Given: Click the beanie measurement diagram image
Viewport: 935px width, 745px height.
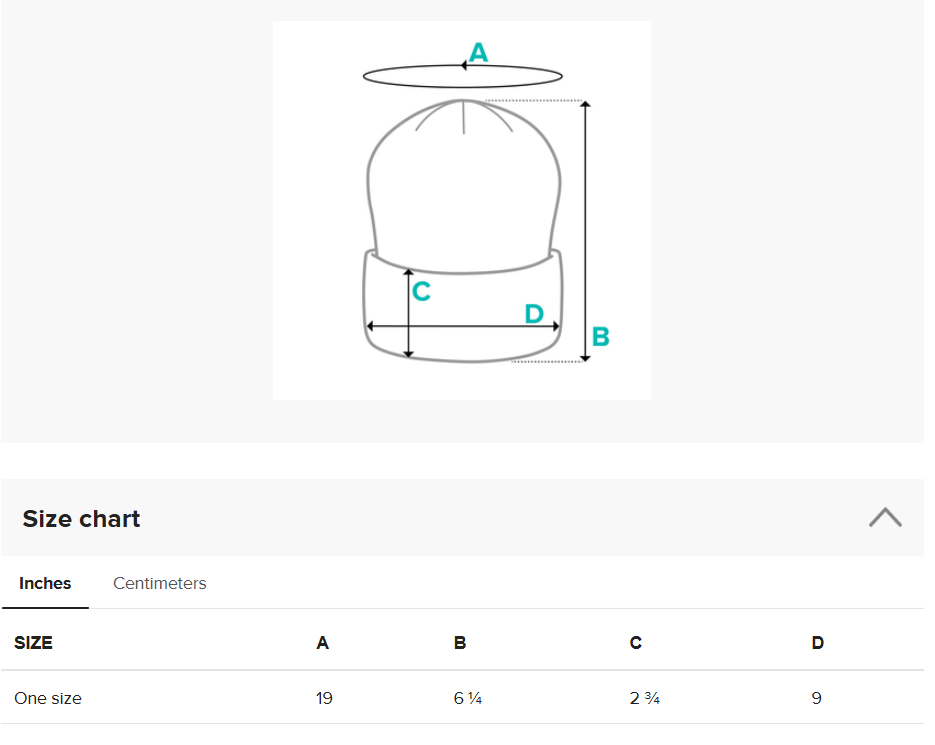Looking at the screenshot, I should 462,210.
